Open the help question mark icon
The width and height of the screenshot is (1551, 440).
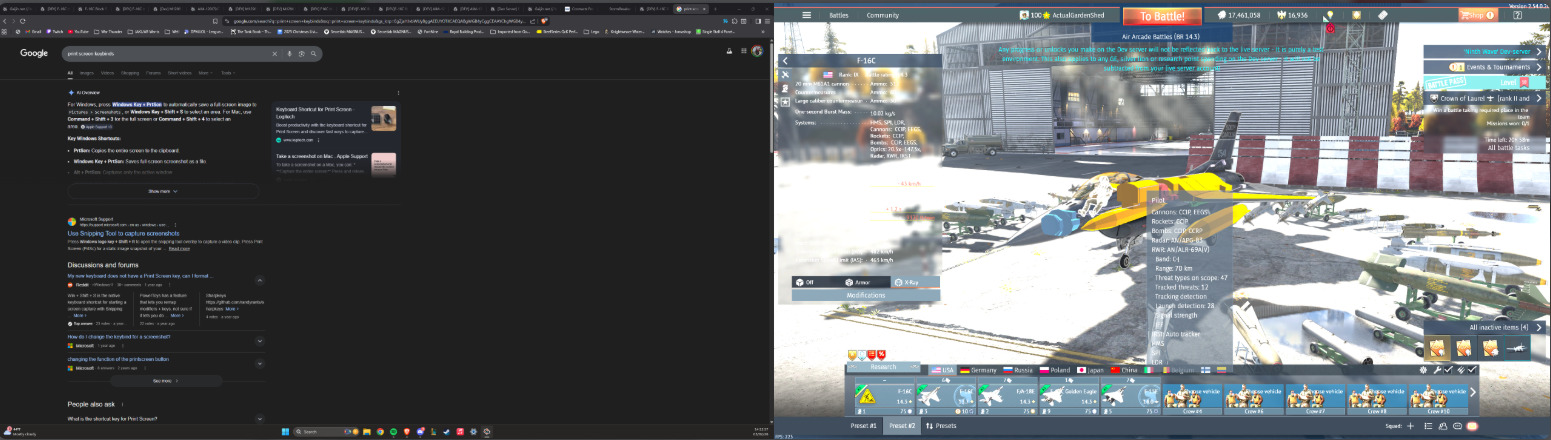click(x=1518, y=15)
